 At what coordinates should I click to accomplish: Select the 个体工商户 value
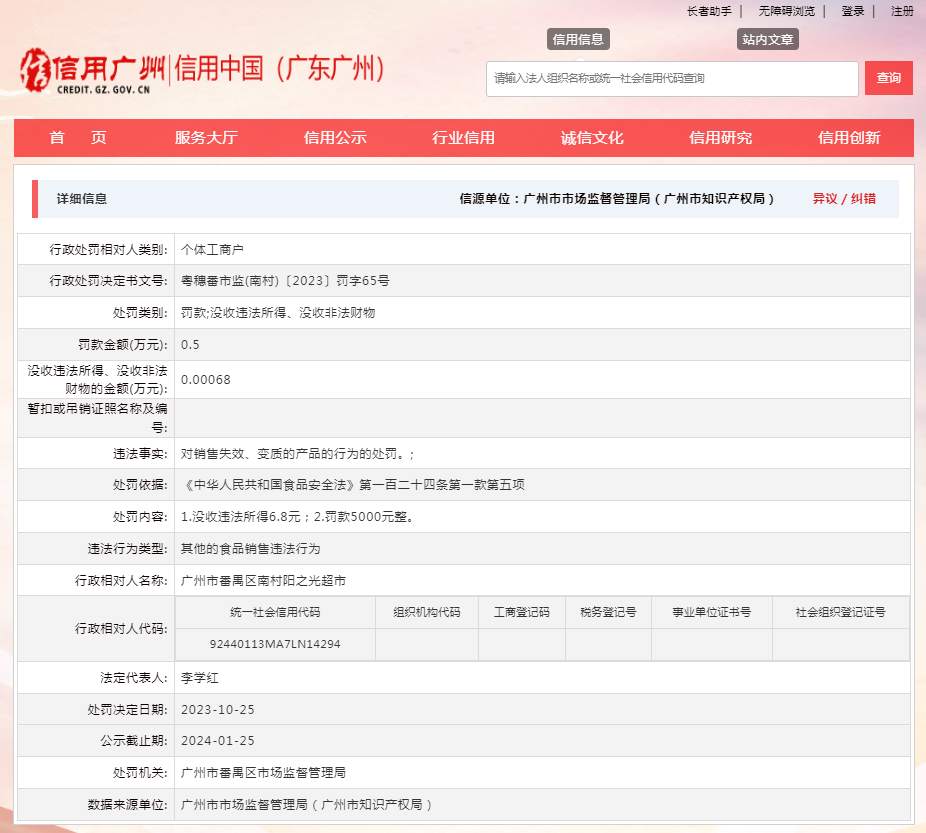212,250
